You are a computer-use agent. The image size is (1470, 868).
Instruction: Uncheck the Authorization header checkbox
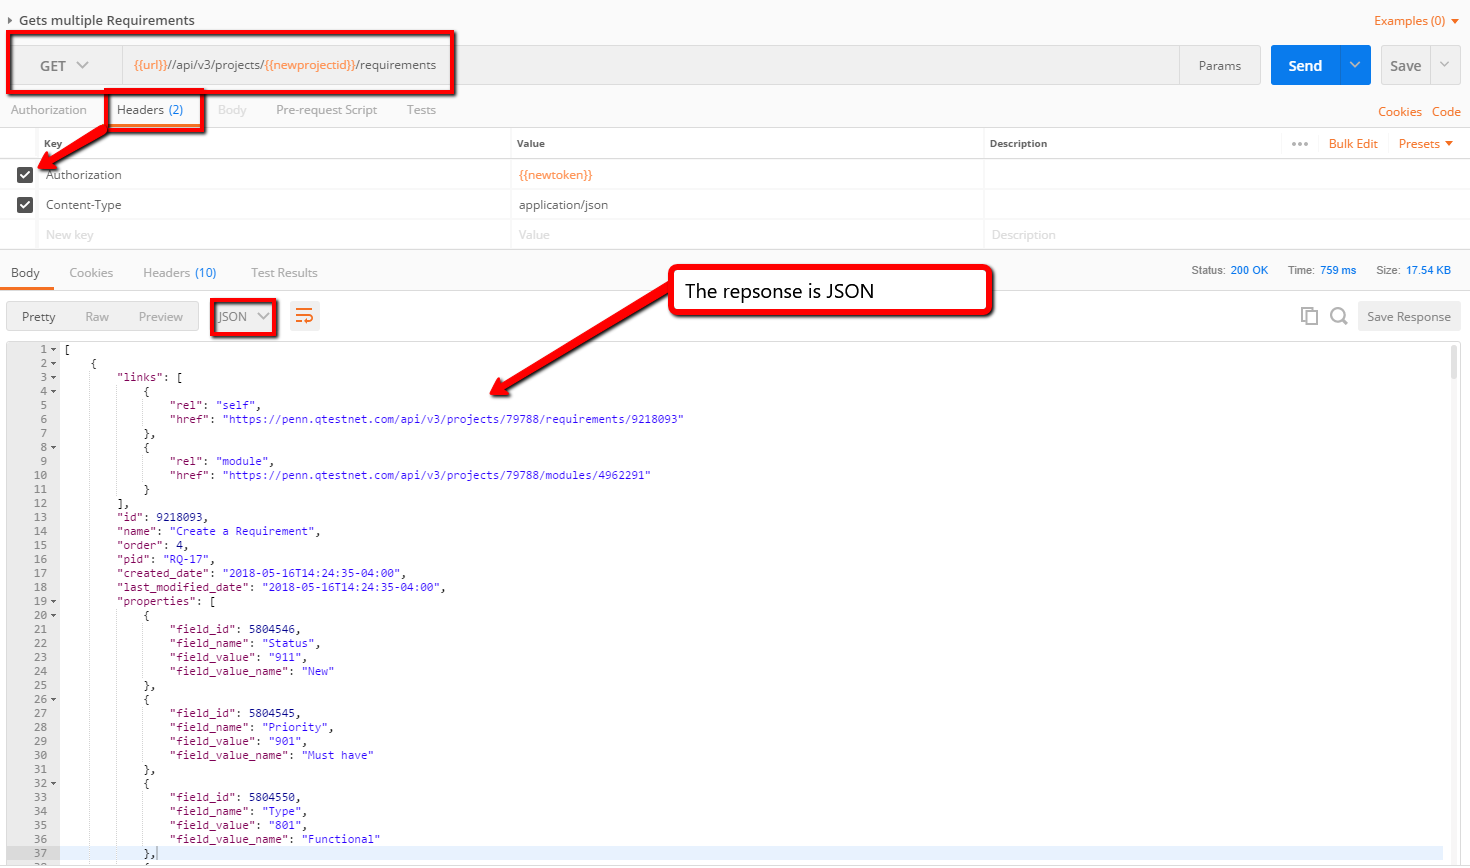click(25, 175)
